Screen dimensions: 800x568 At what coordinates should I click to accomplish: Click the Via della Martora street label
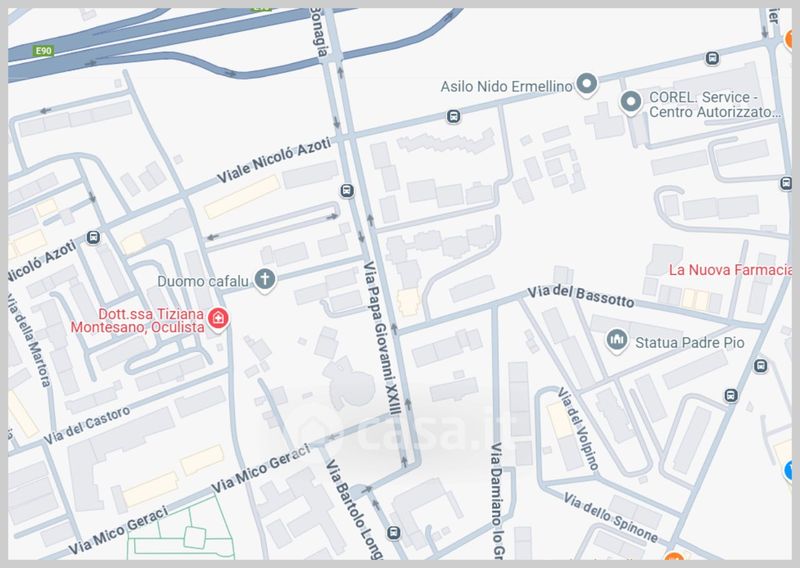pos(31,340)
